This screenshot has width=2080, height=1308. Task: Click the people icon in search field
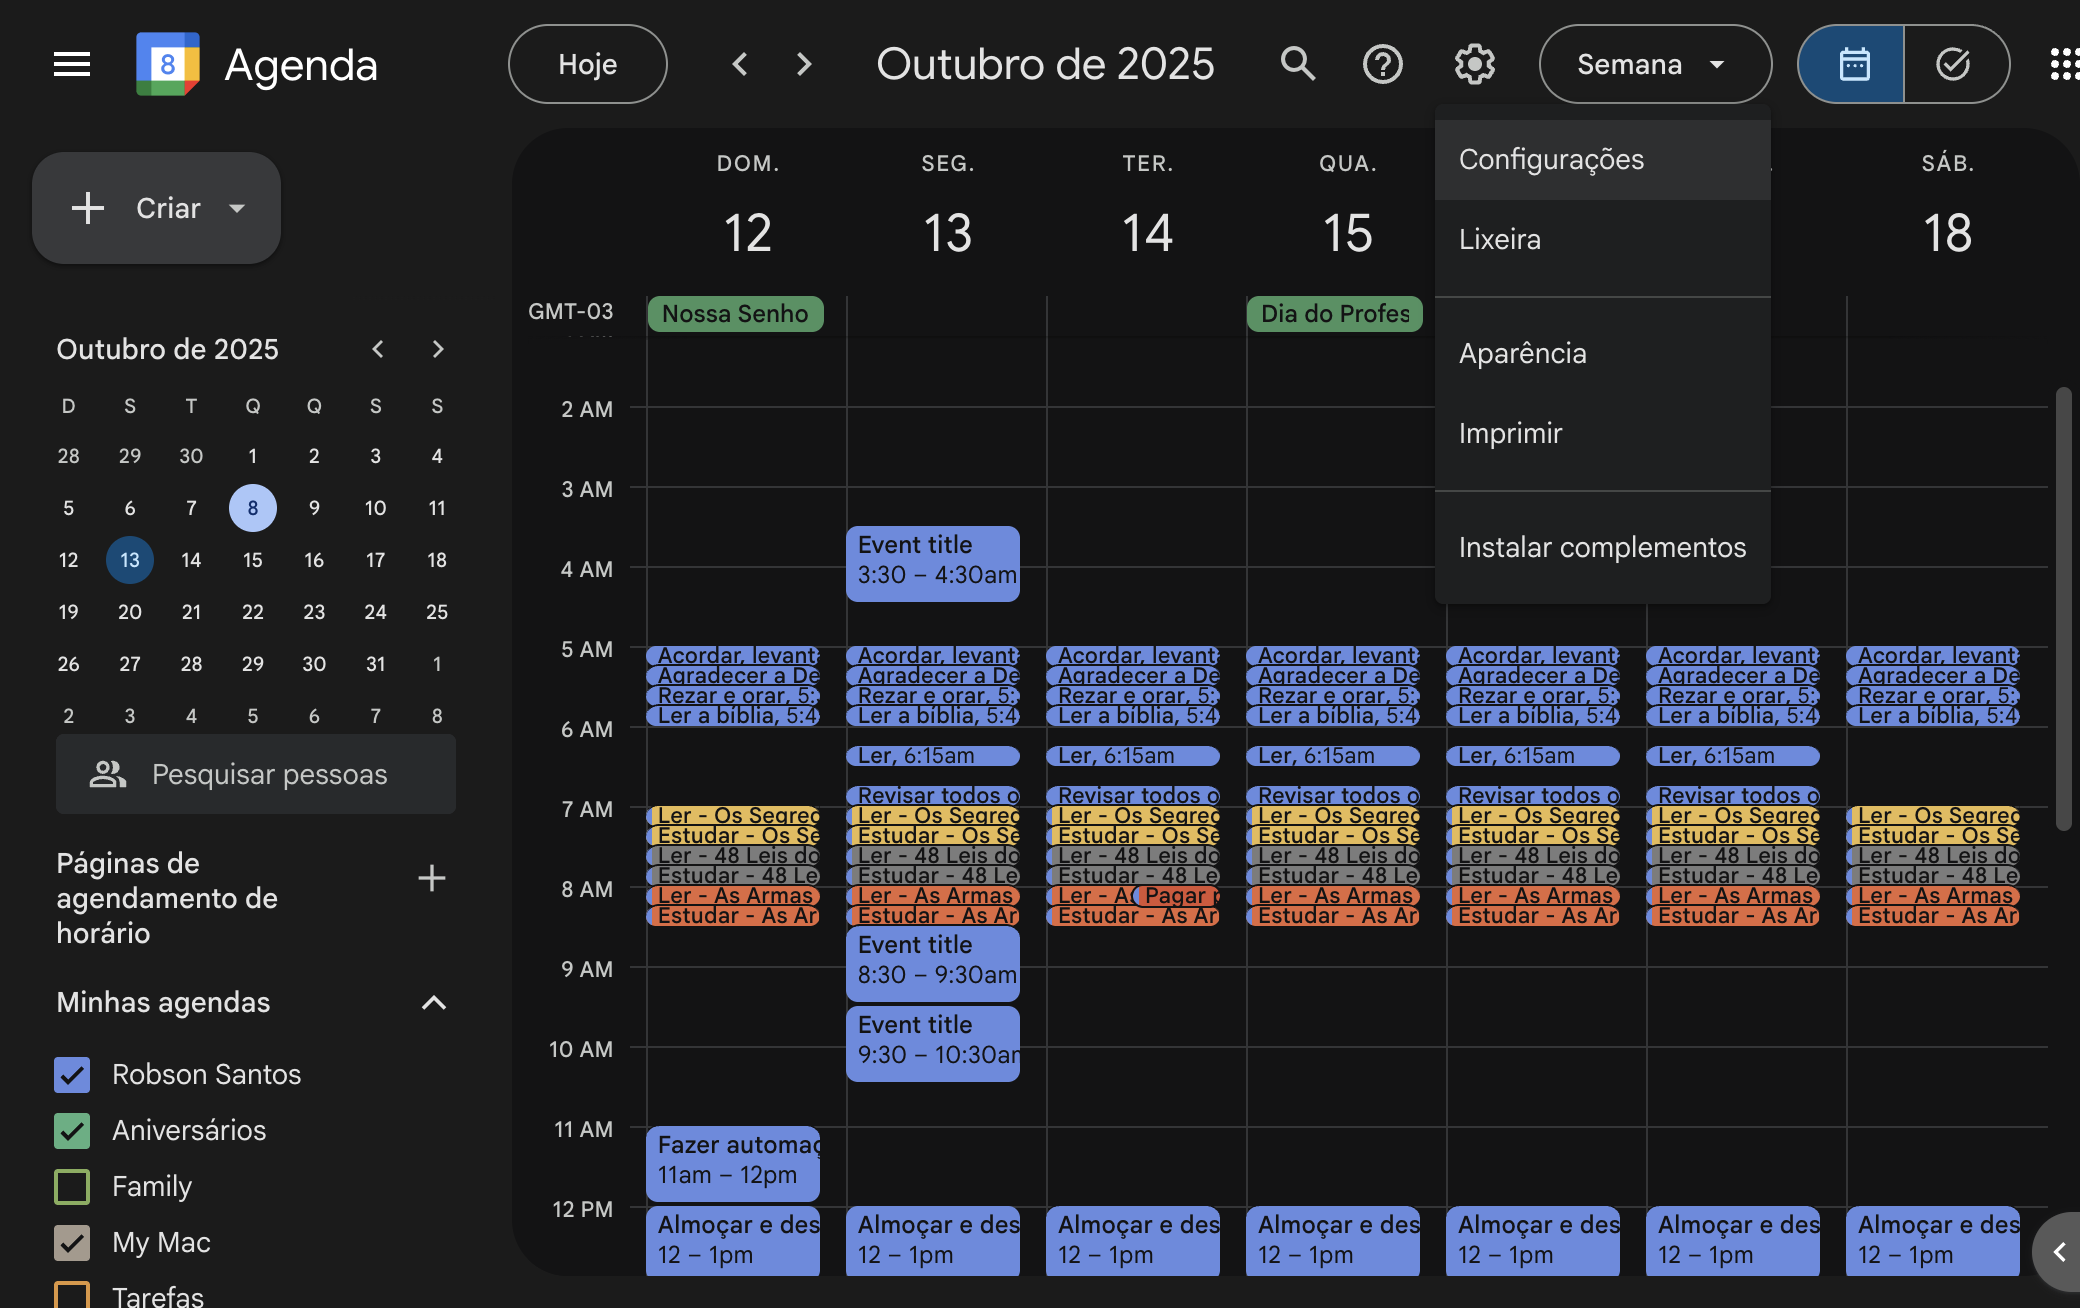click(x=108, y=774)
